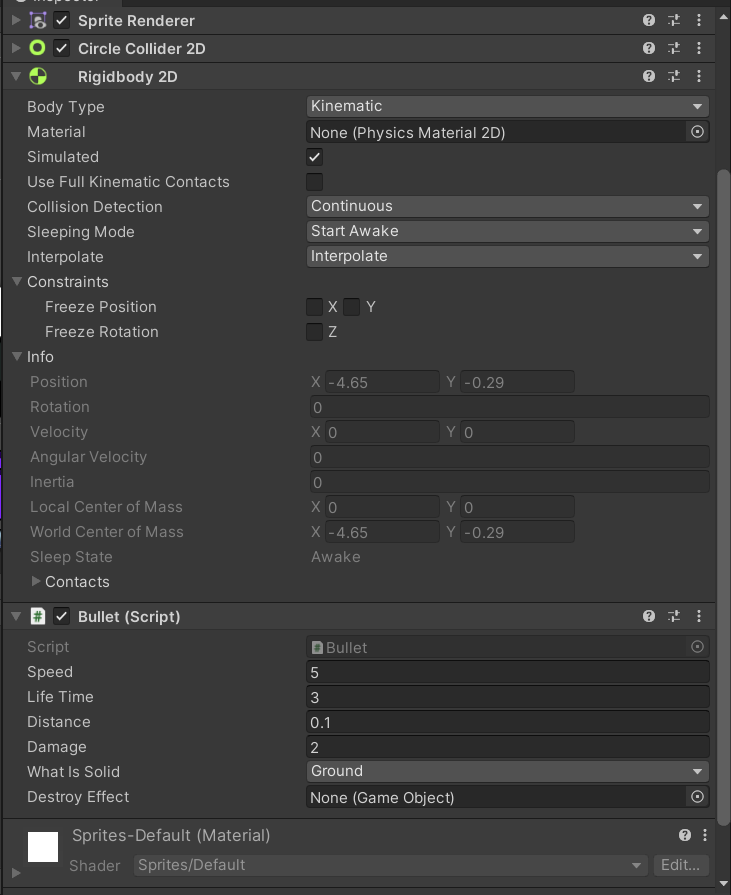
Task: Click the Speed value field
Action: click(x=508, y=672)
